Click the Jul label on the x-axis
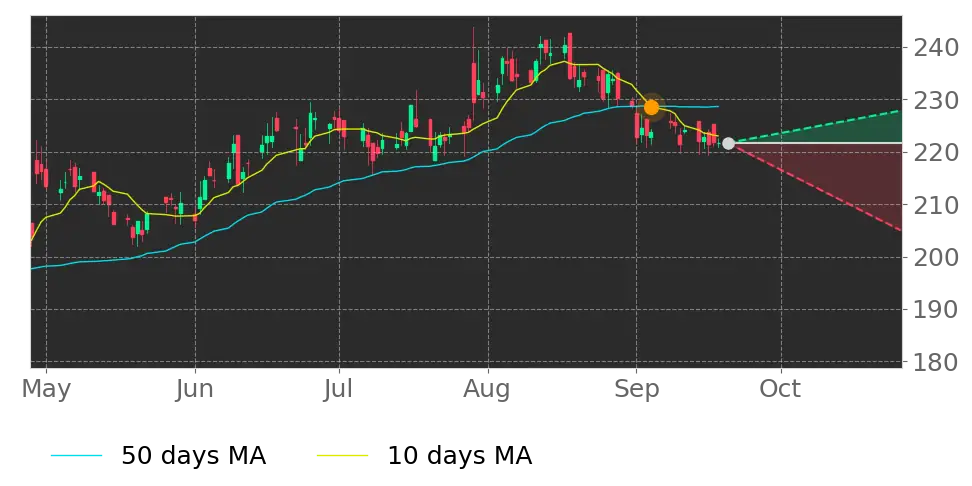The width and height of the screenshot is (972, 486). (x=339, y=389)
